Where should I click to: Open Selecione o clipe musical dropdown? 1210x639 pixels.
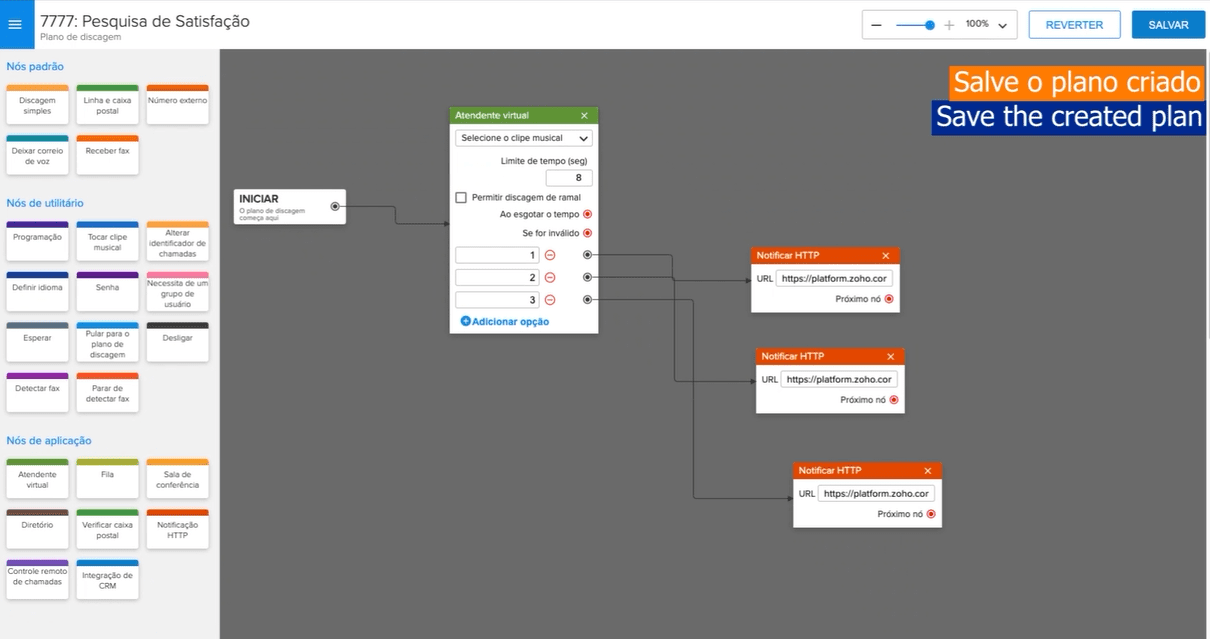click(x=524, y=138)
